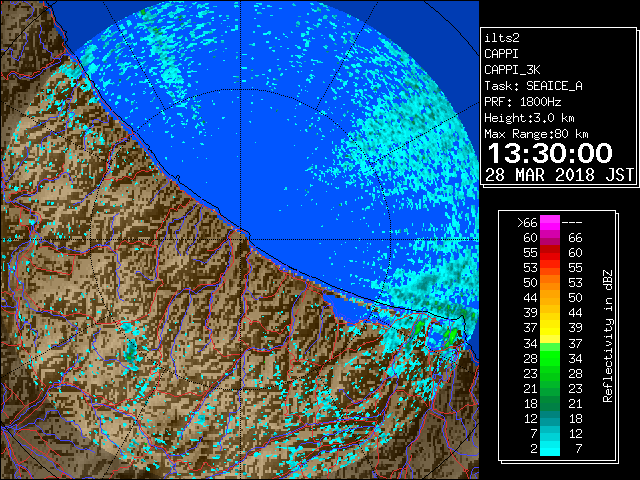
Task: Select the "CAPPI_3K" product text
Action: [512, 70]
